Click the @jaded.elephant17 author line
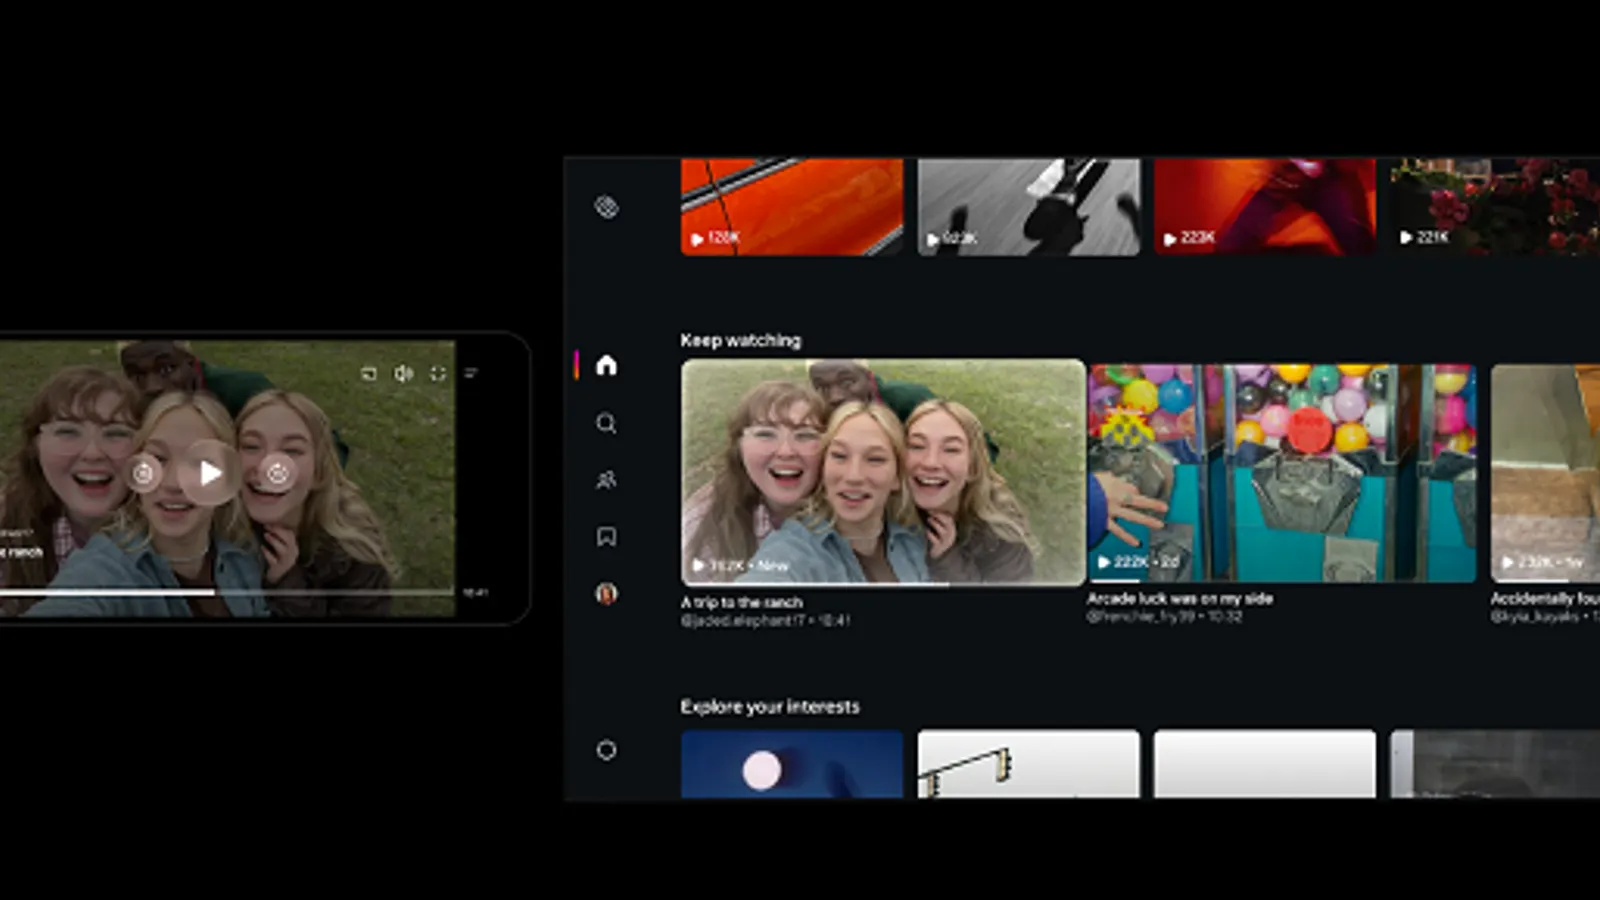 tap(765, 620)
